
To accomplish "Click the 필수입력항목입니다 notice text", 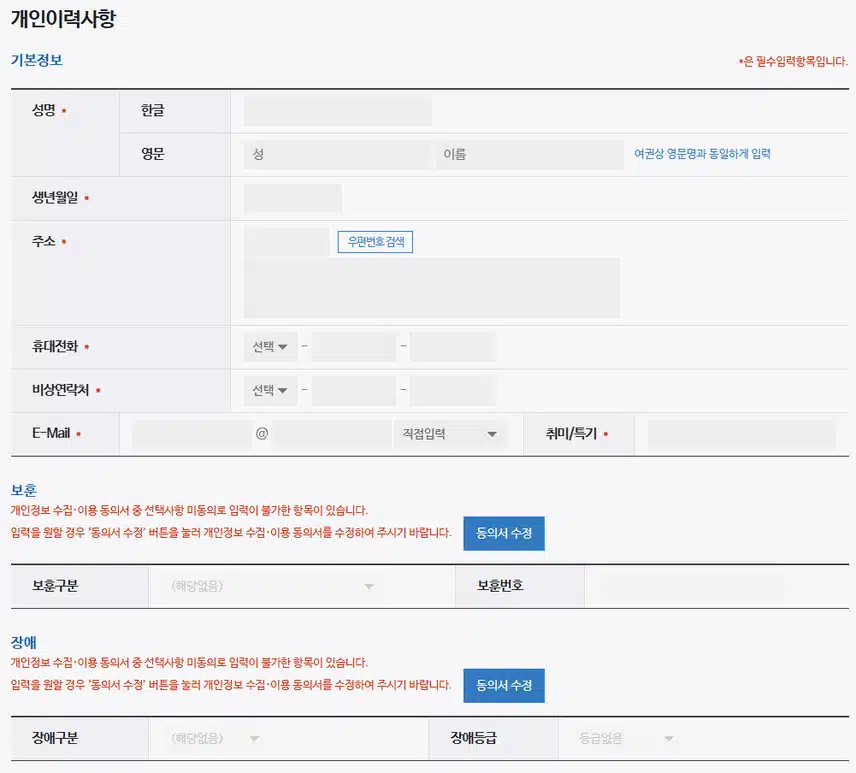I will [x=793, y=61].
